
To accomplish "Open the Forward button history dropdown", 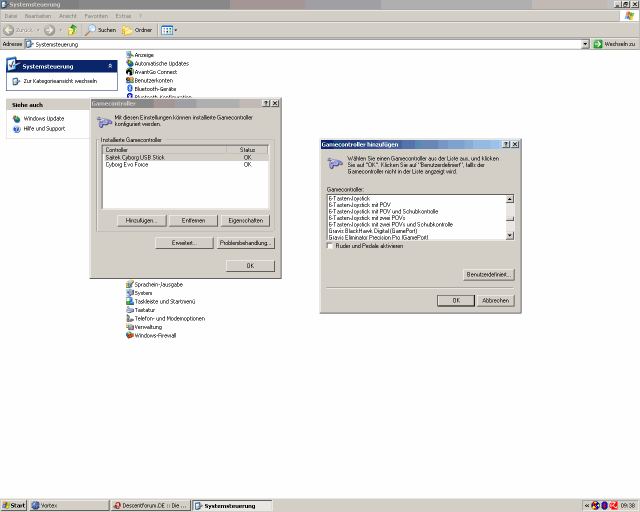I will tap(60, 30).
